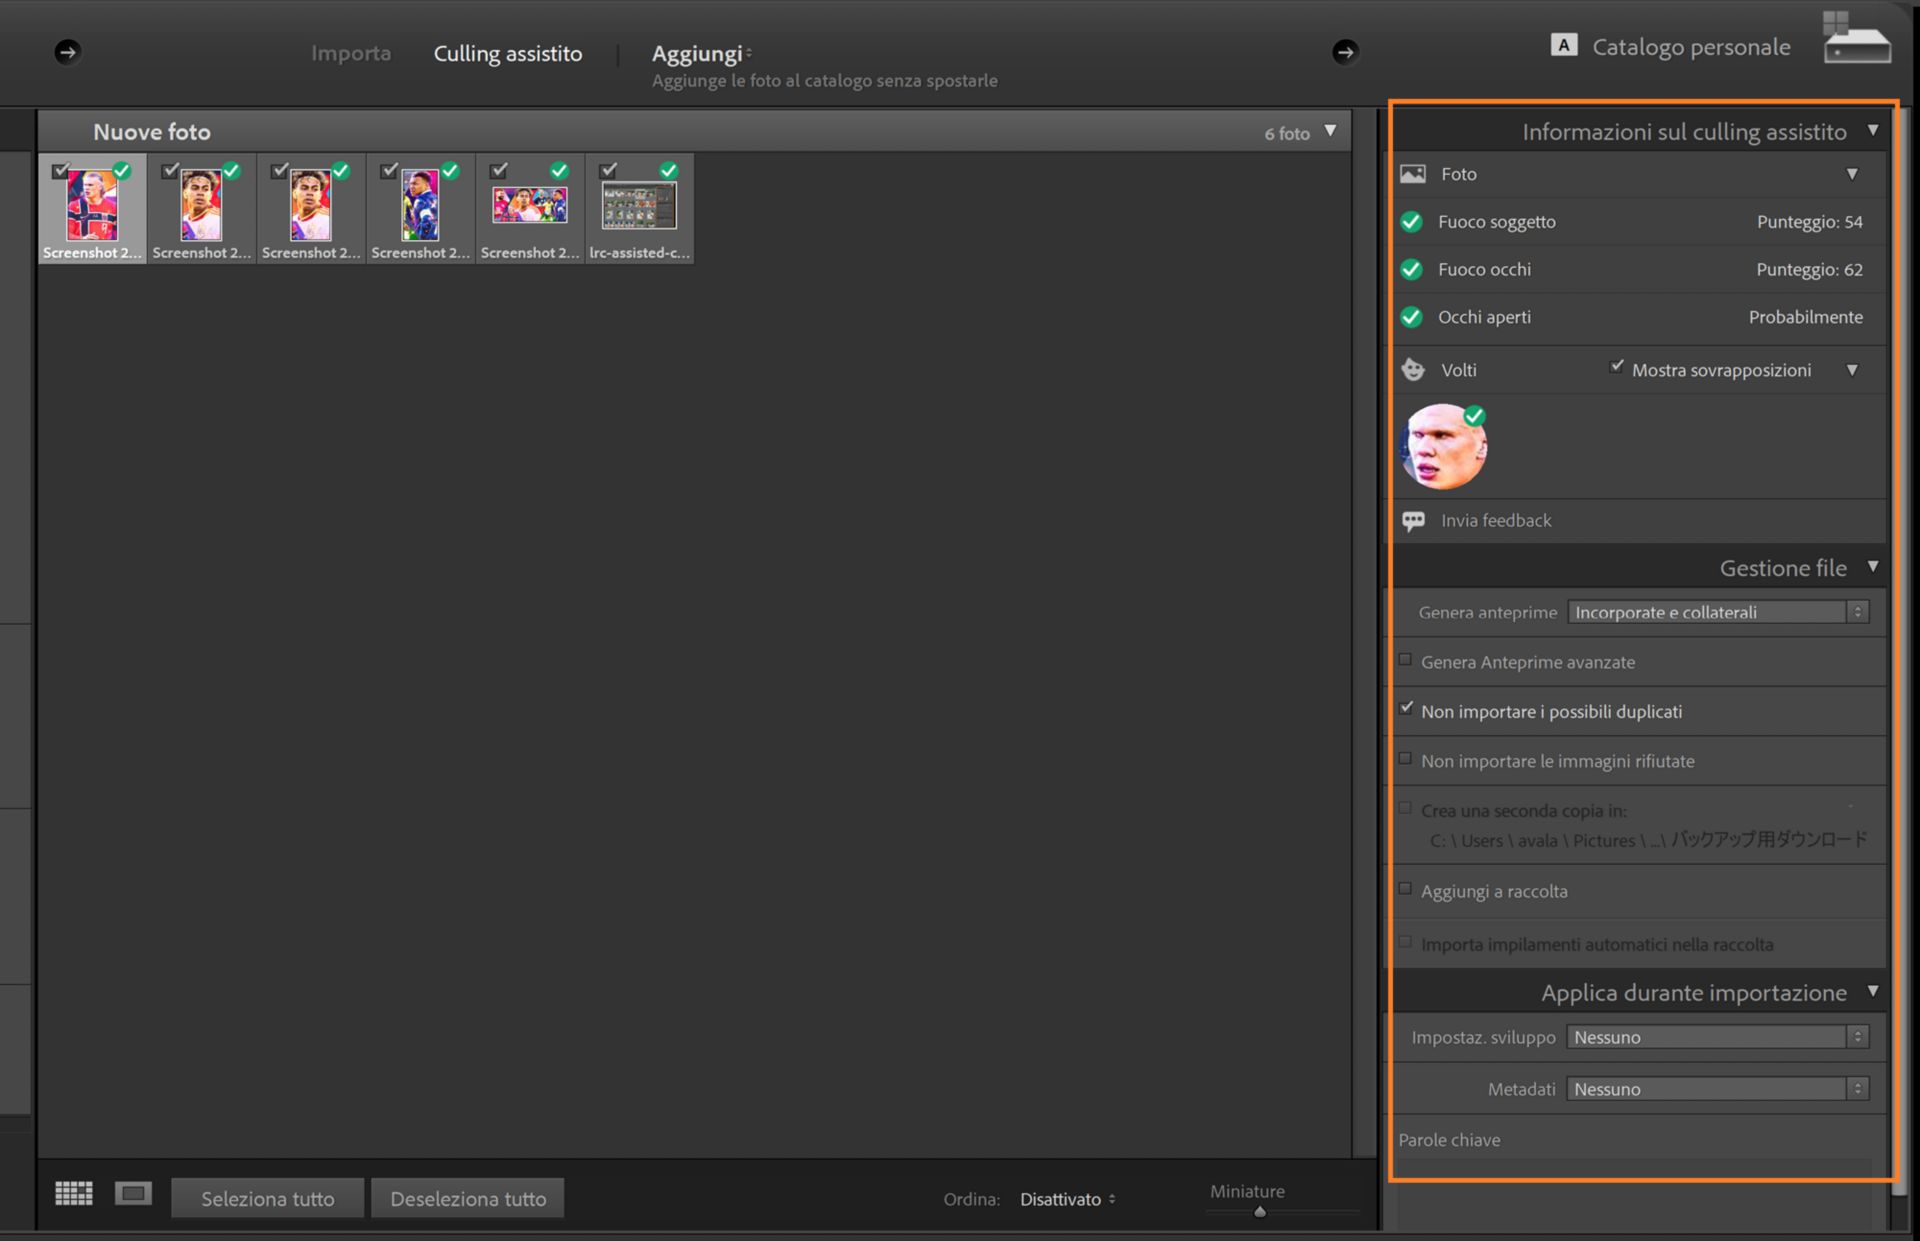Select the Importa tab
The height and width of the screenshot is (1241, 1920).
point(351,53)
